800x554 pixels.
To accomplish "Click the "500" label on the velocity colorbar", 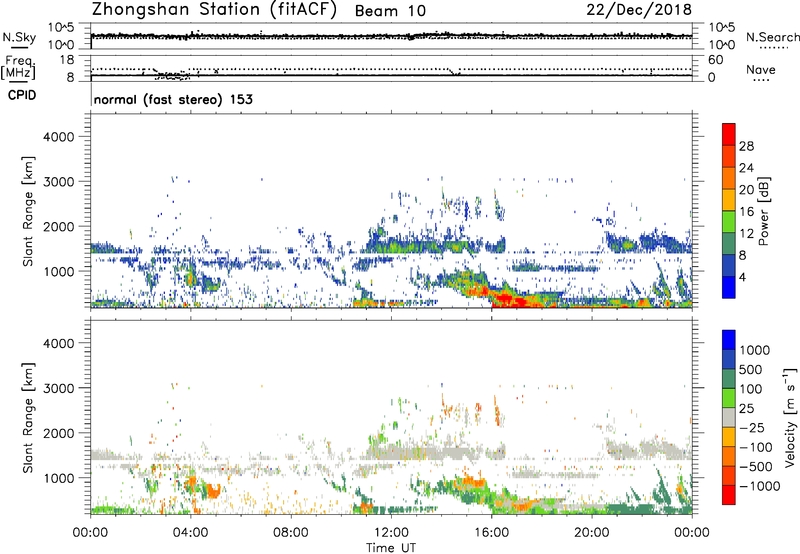I will [x=751, y=370].
